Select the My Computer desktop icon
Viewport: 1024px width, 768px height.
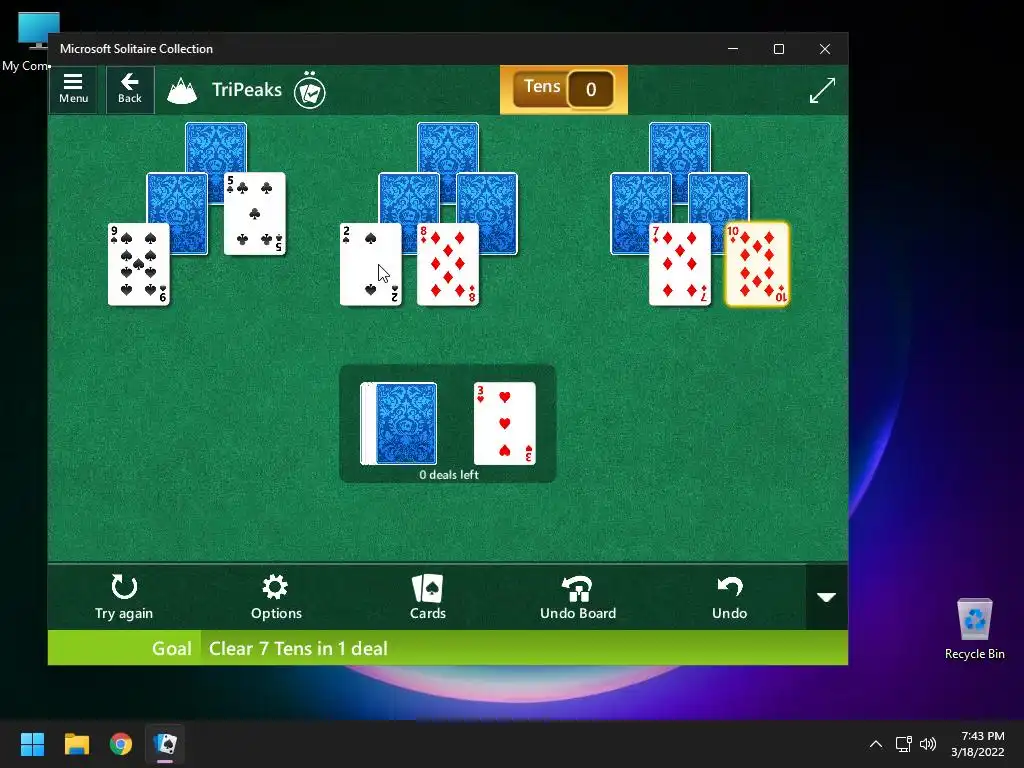click(x=28, y=42)
